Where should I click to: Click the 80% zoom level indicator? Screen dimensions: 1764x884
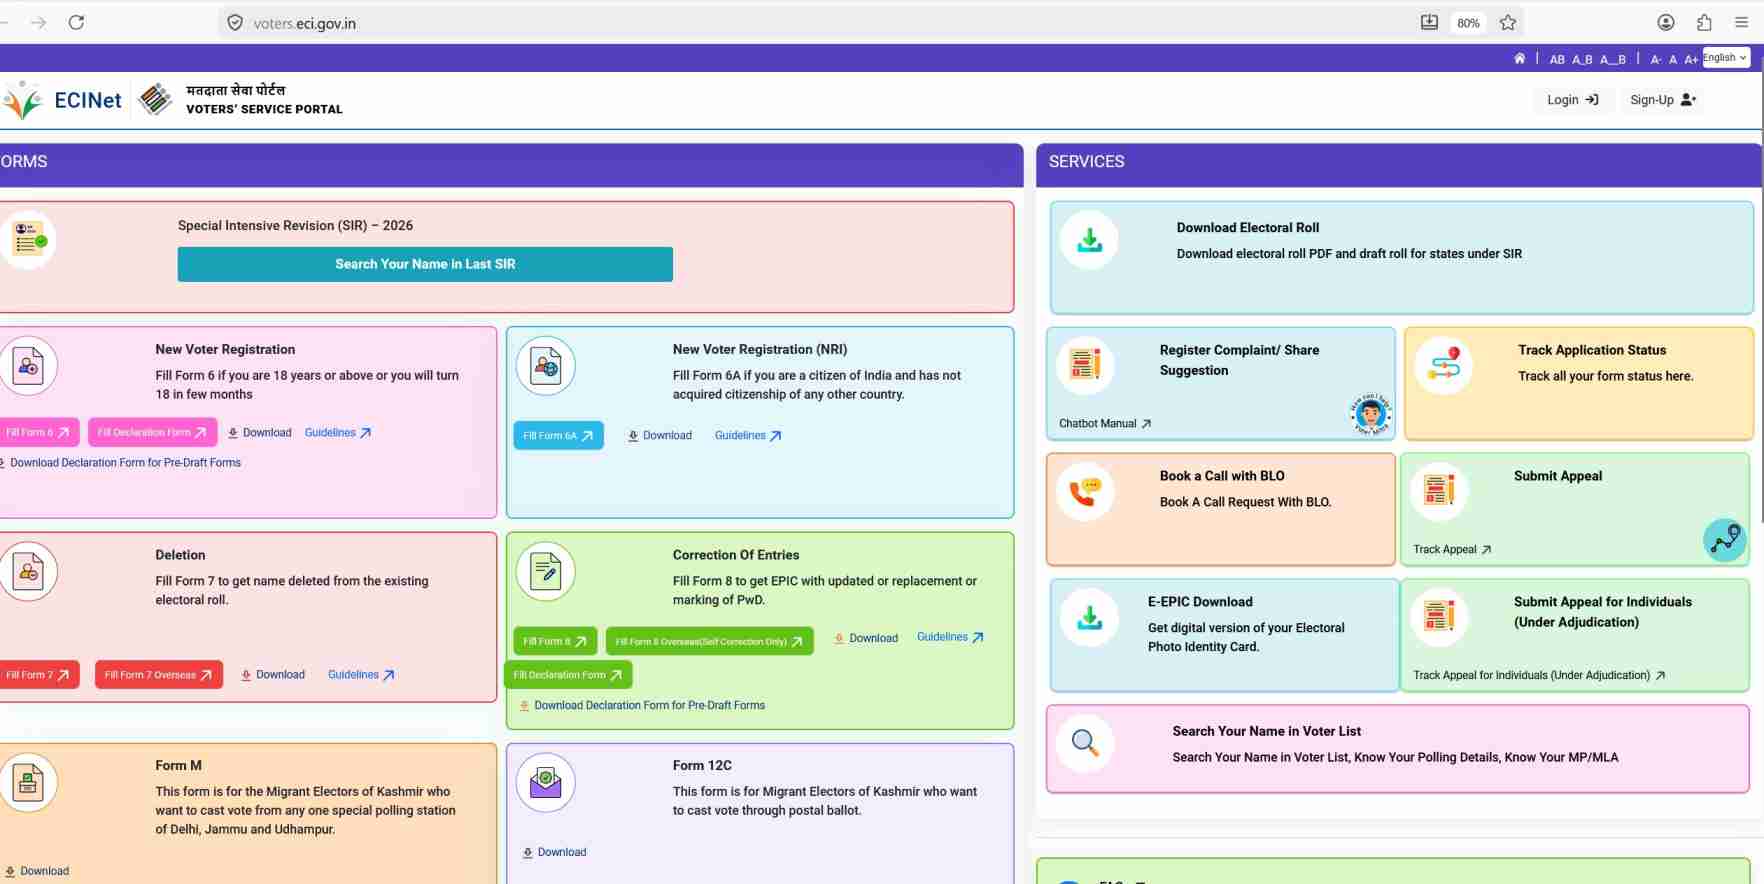(x=1468, y=23)
